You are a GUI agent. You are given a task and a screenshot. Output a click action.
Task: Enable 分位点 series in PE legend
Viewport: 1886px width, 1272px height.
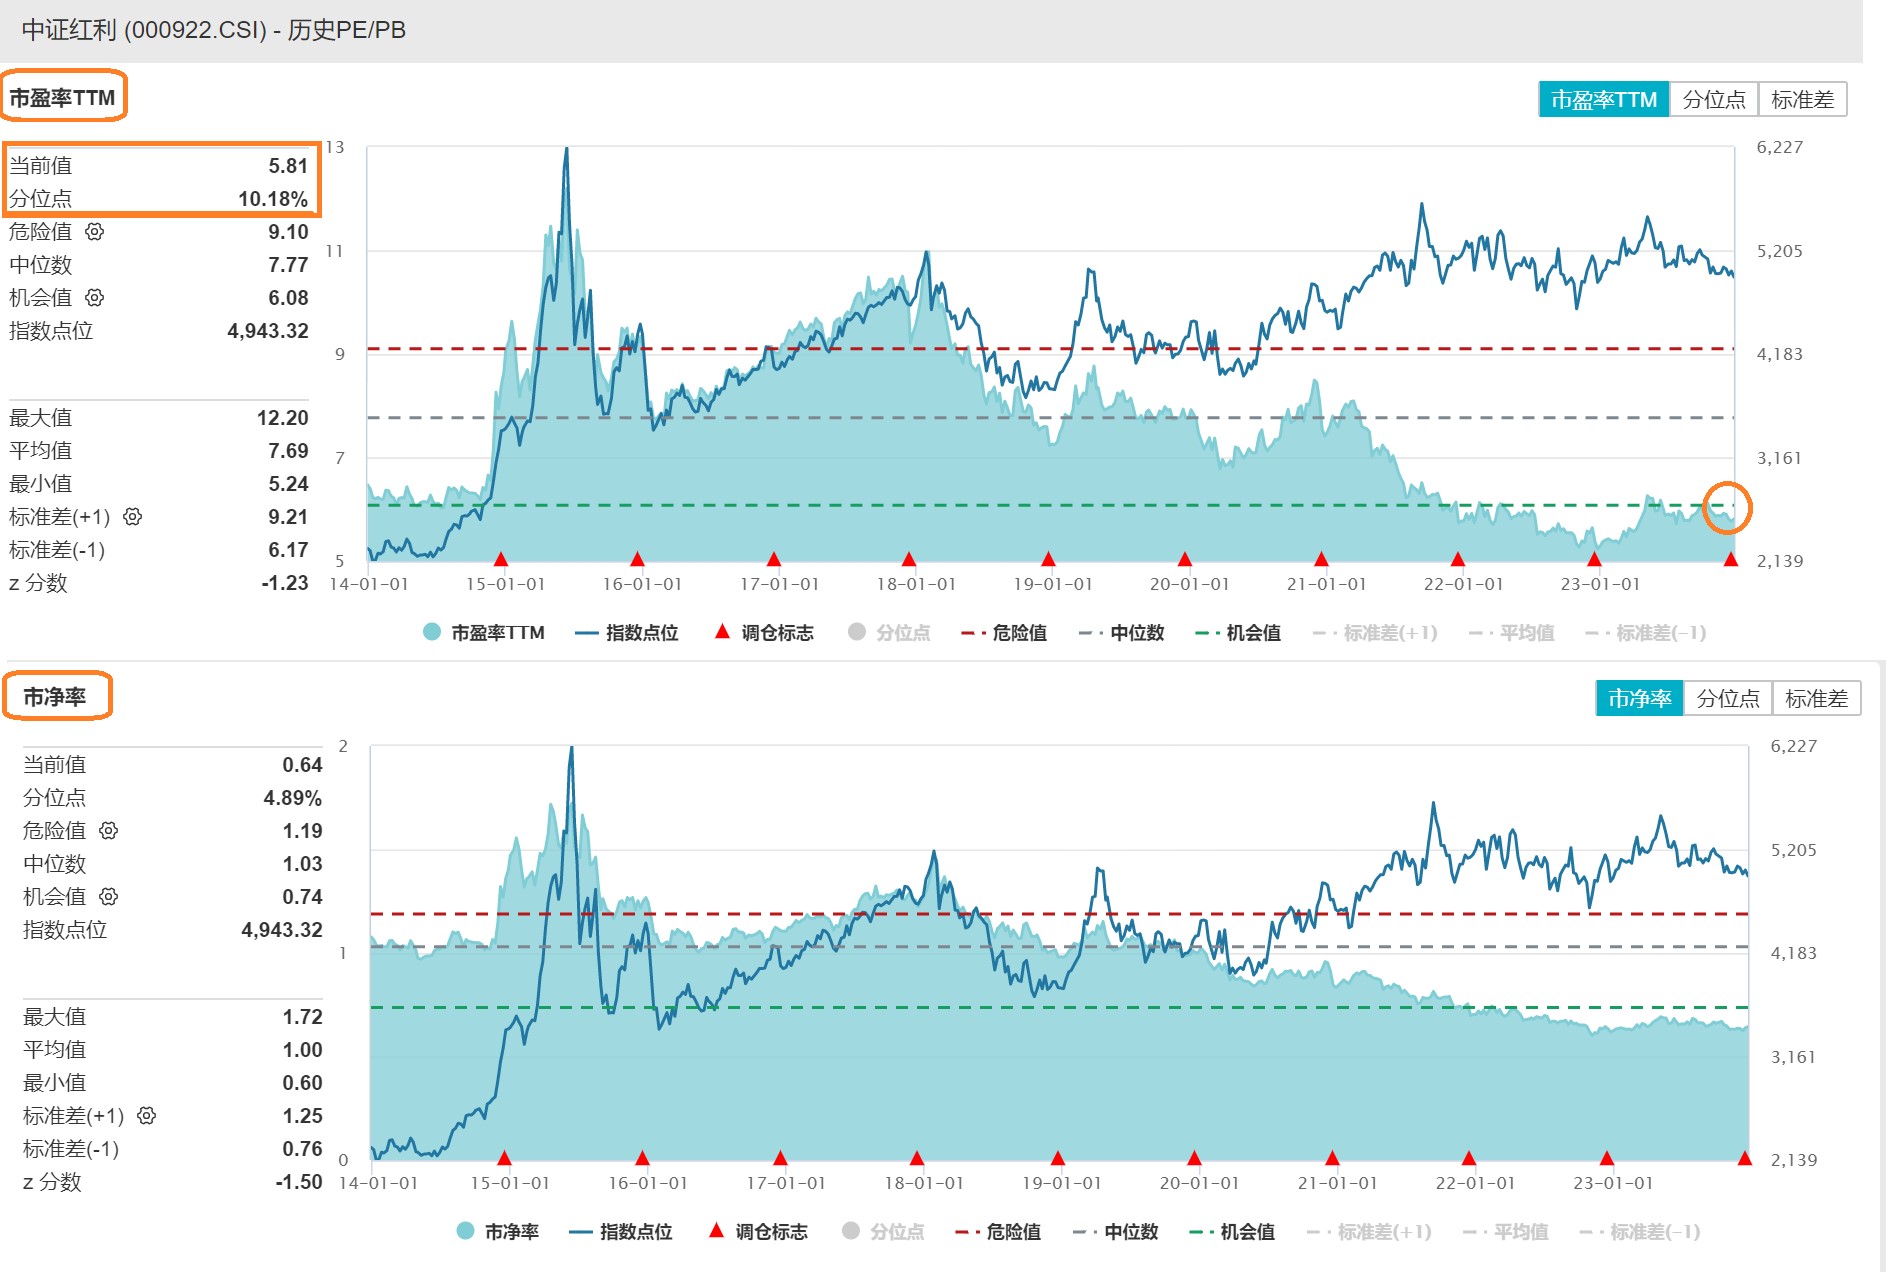click(889, 633)
